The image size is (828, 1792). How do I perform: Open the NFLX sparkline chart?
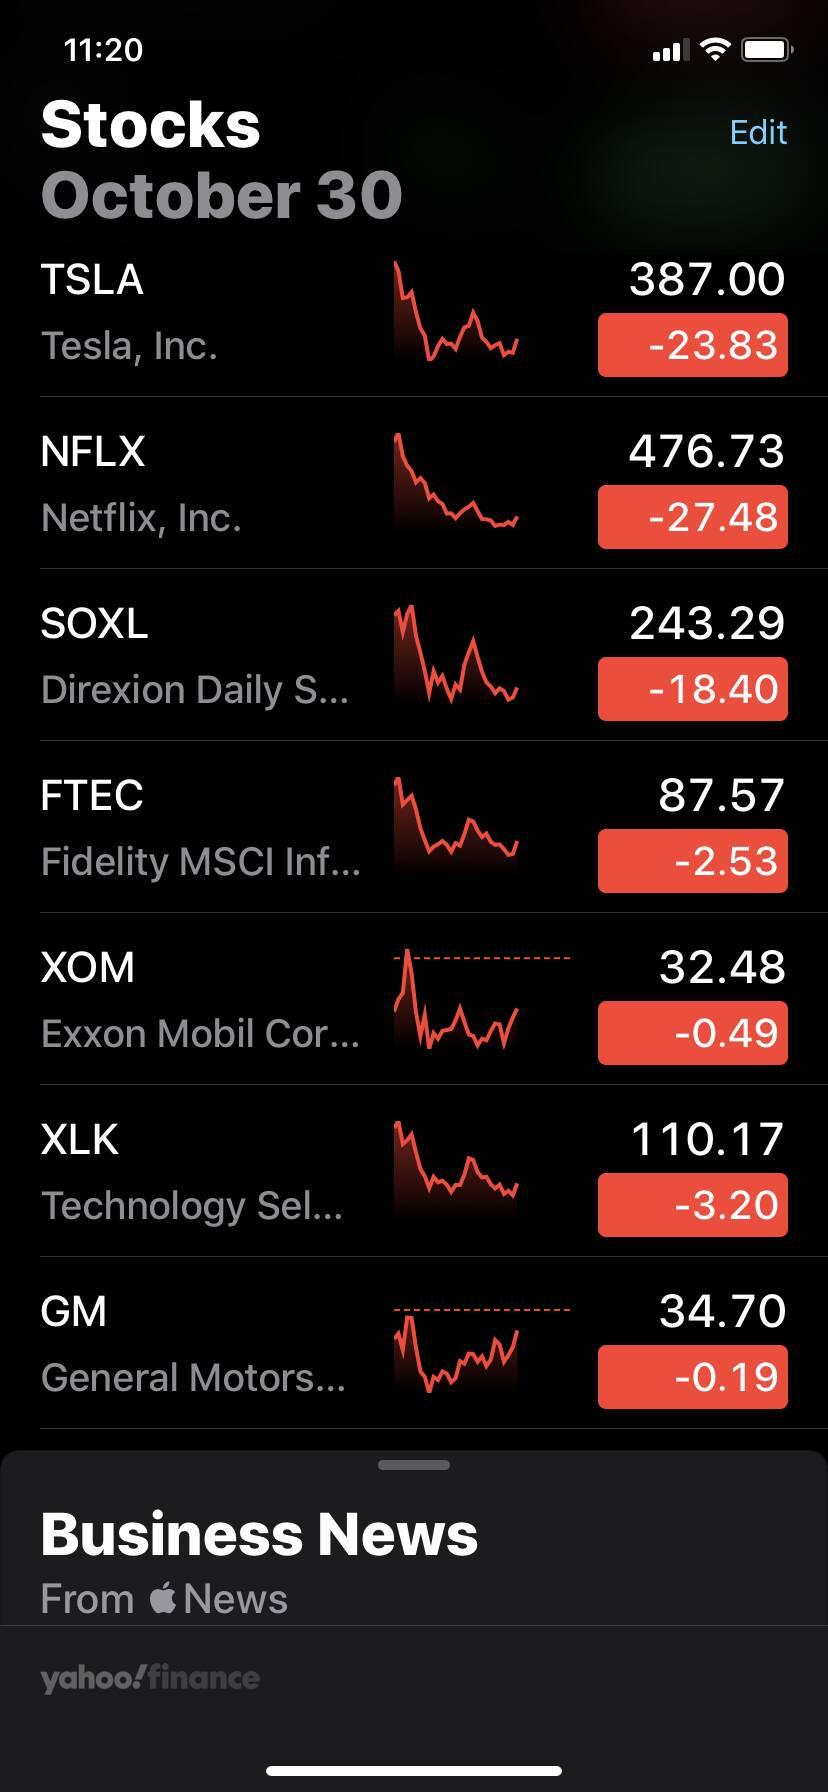coord(456,482)
